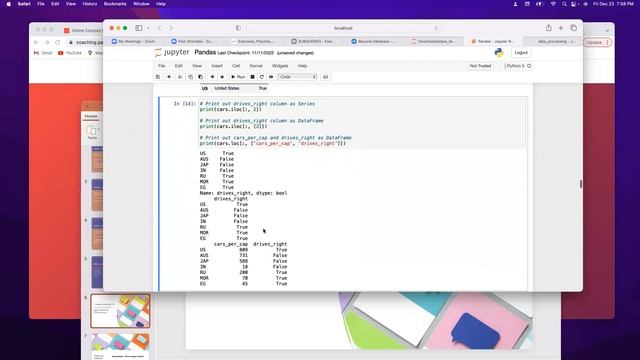Expand sidebar options chevron in Safari
This screenshot has height=360, width=640.
click(x=148, y=28)
